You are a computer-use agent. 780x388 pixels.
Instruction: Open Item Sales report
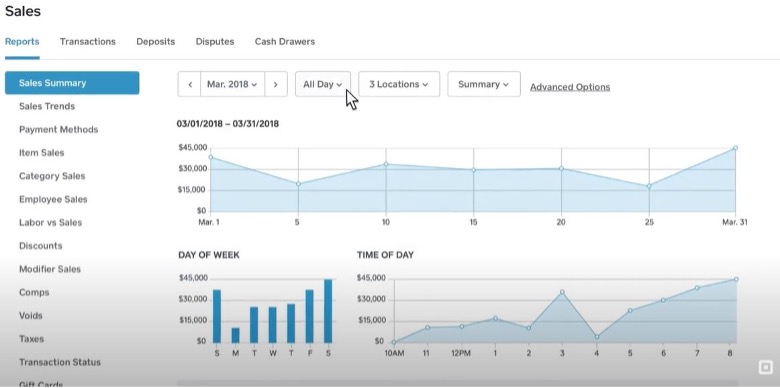[42, 153]
